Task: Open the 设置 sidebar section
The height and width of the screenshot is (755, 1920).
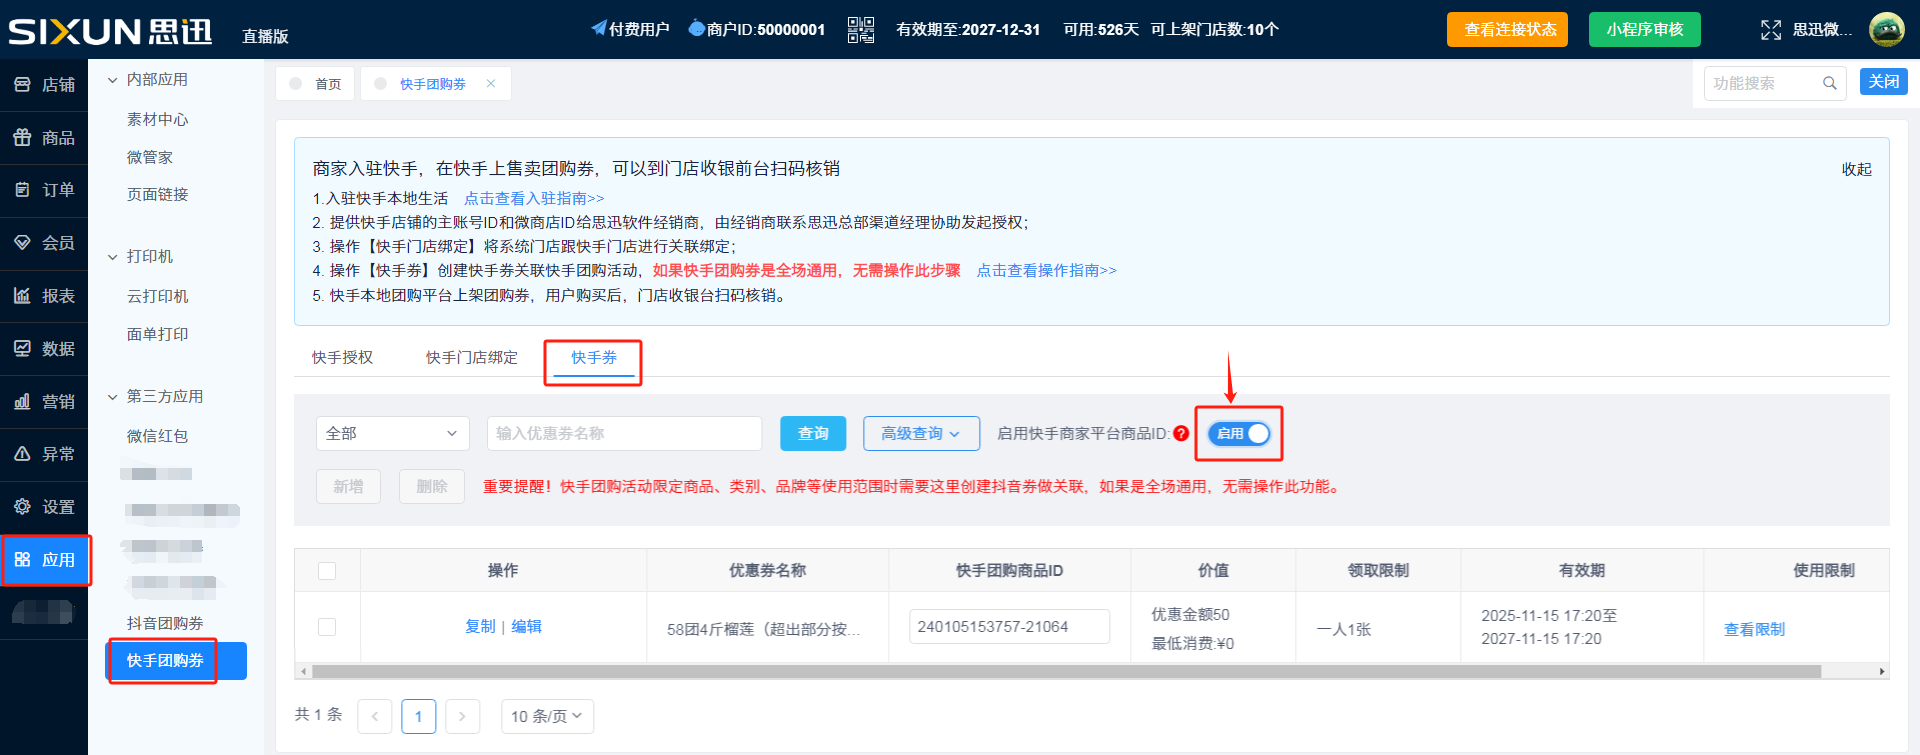Action: (44, 507)
